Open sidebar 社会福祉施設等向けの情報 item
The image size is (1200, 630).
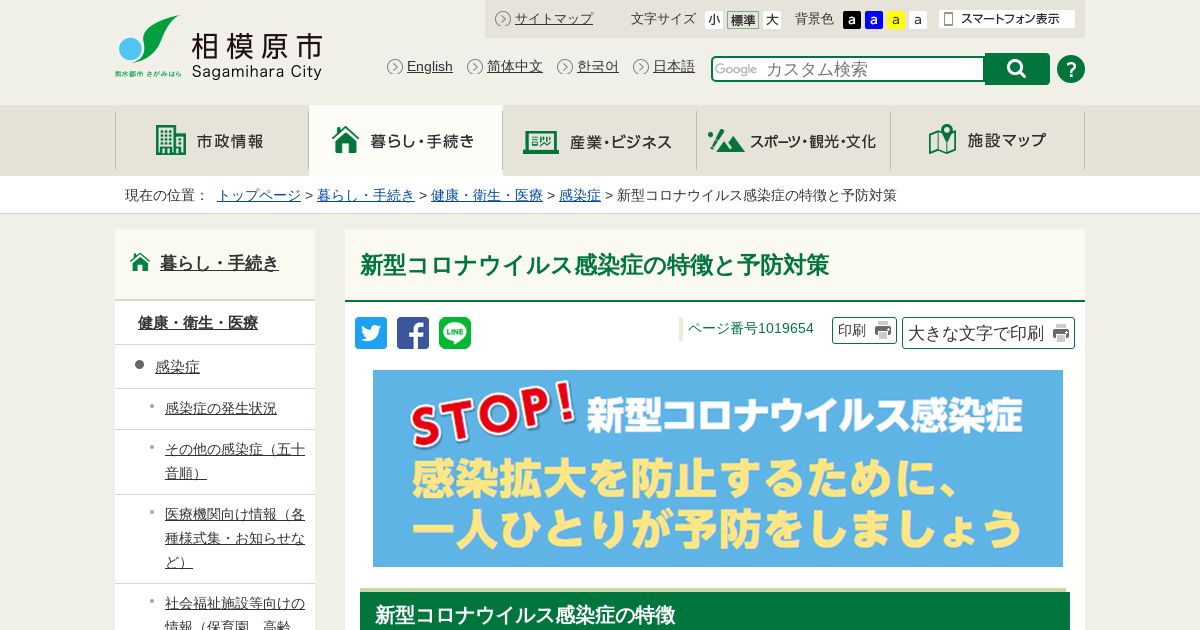coord(235,612)
